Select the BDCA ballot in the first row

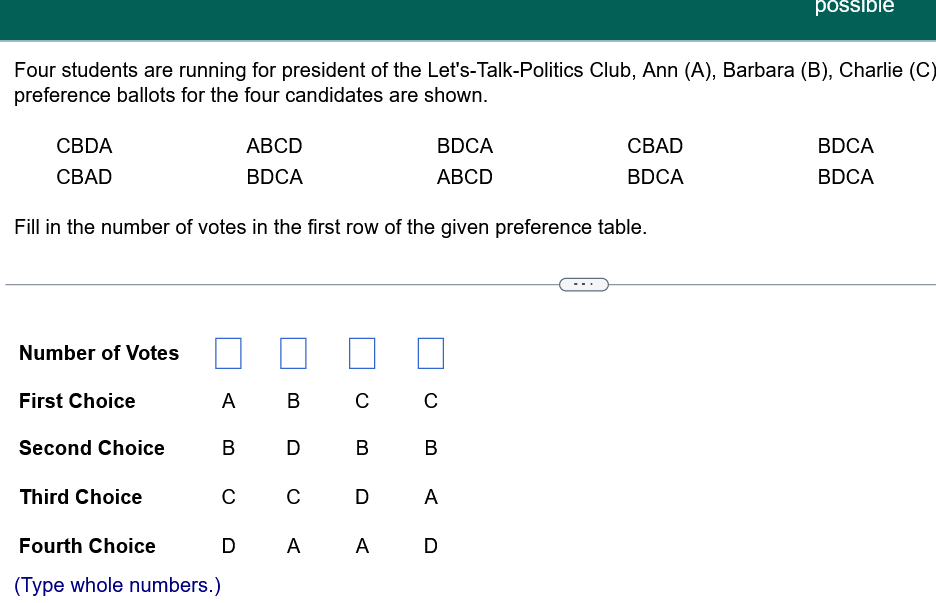point(465,146)
